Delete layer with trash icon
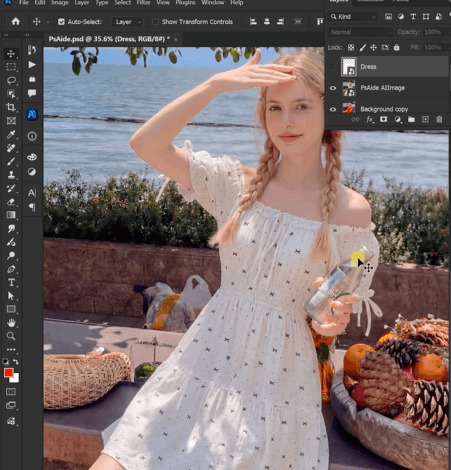Viewport: 451px width, 470px height. (x=439, y=119)
